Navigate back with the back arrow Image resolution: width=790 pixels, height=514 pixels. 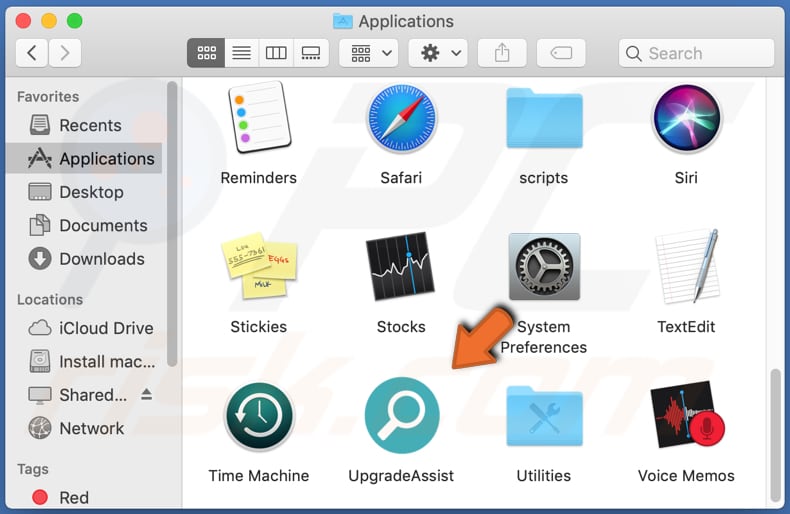click(x=31, y=53)
